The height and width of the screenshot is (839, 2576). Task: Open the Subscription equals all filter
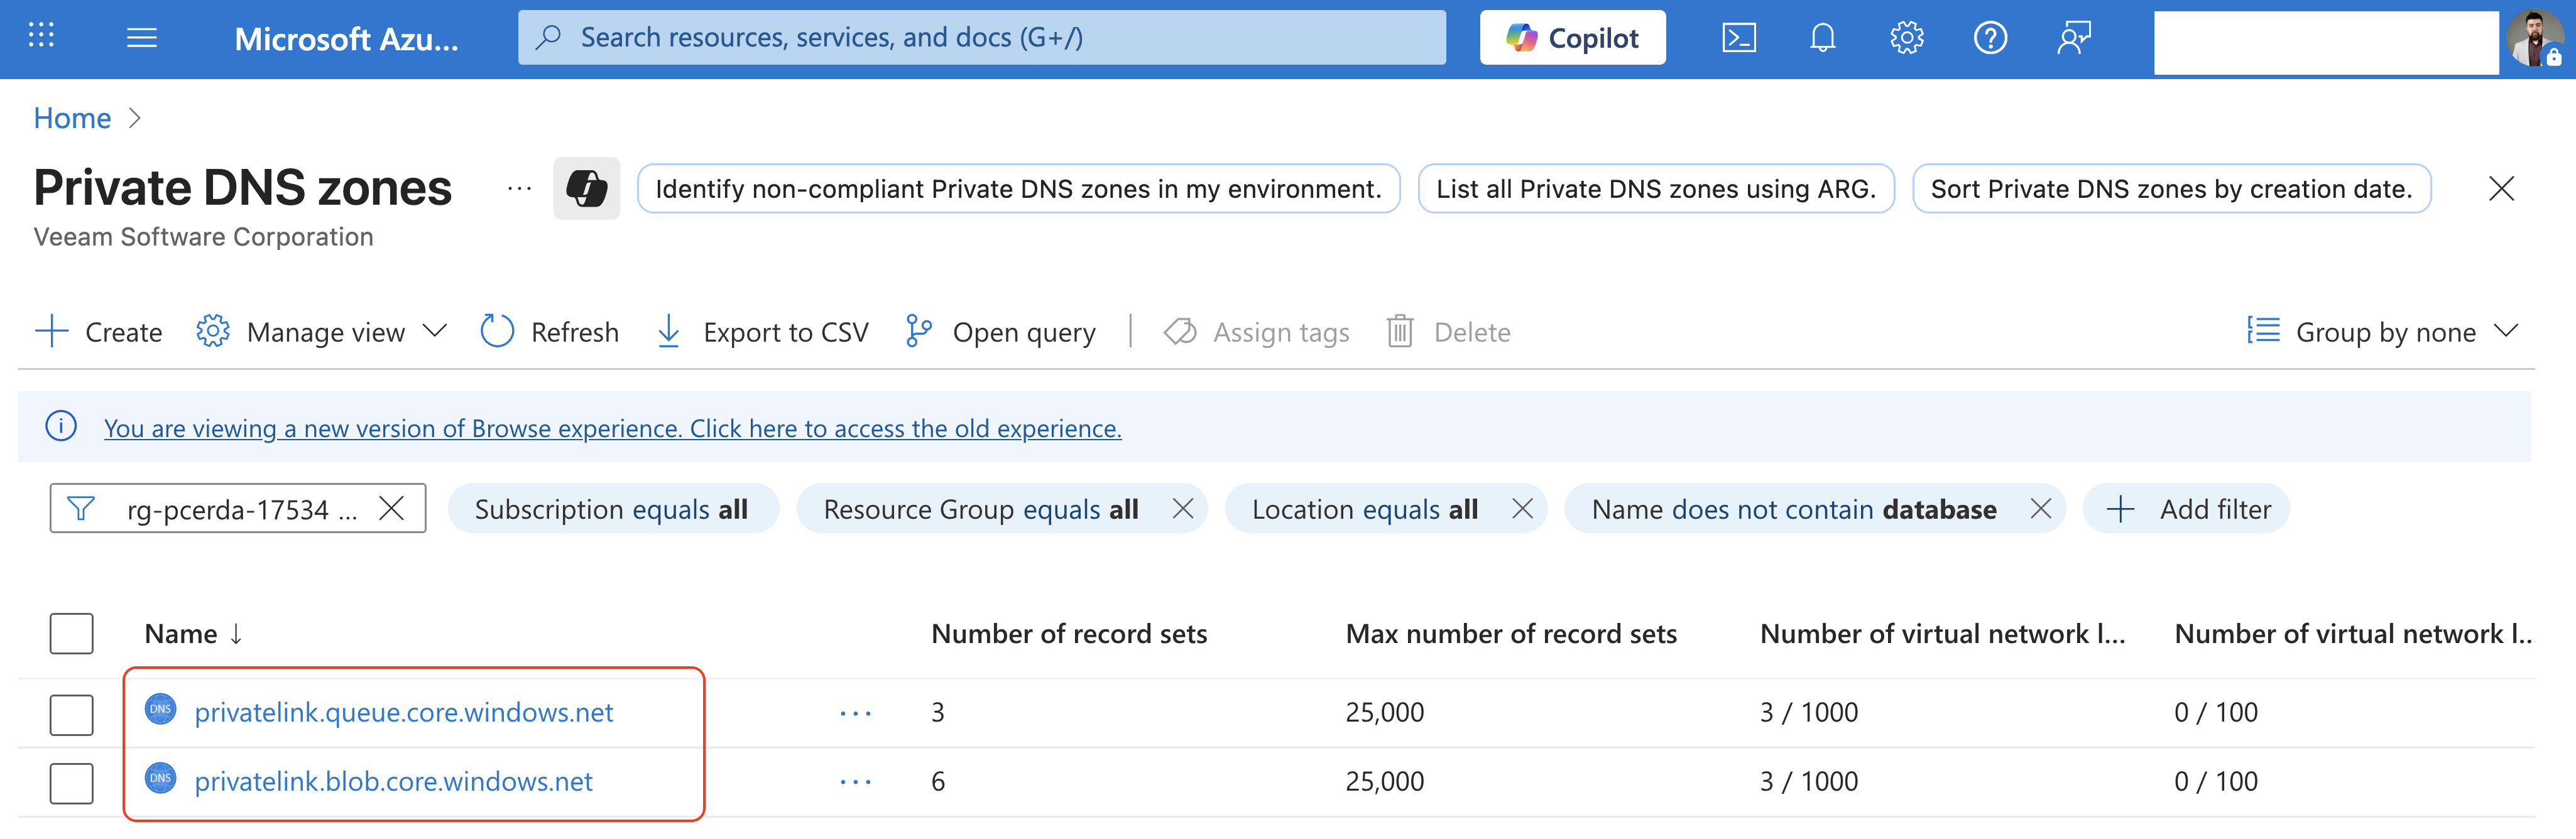[x=612, y=509]
